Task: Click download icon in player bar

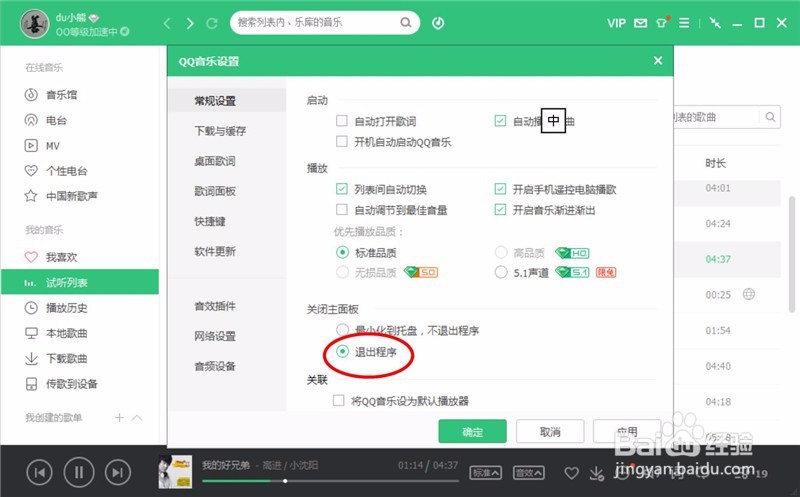Action: [x=596, y=473]
